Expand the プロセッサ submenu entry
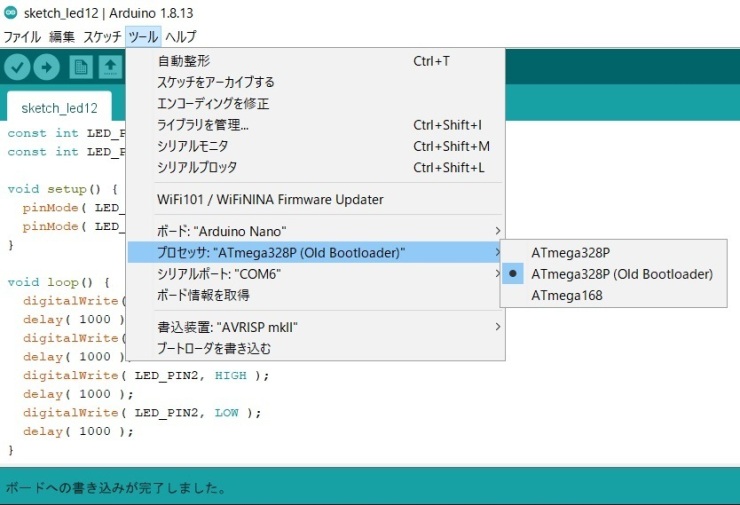Image resolution: width=740 pixels, height=505 pixels. tap(316, 252)
